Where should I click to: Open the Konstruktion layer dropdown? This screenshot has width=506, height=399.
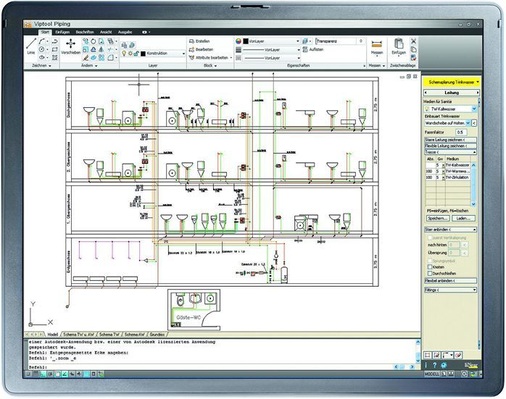(163, 53)
